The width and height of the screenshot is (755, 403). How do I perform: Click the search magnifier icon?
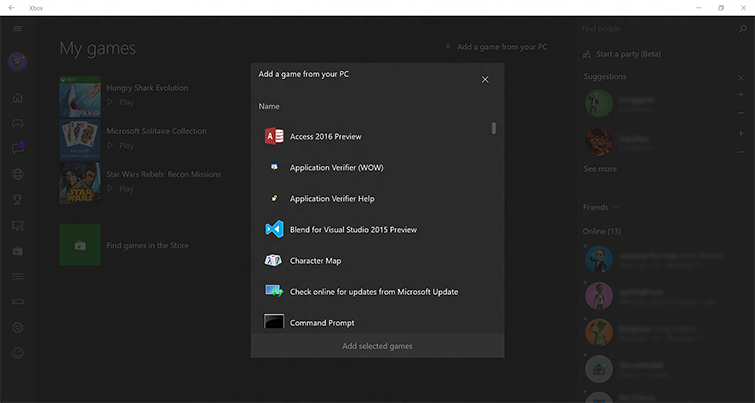click(742, 29)
